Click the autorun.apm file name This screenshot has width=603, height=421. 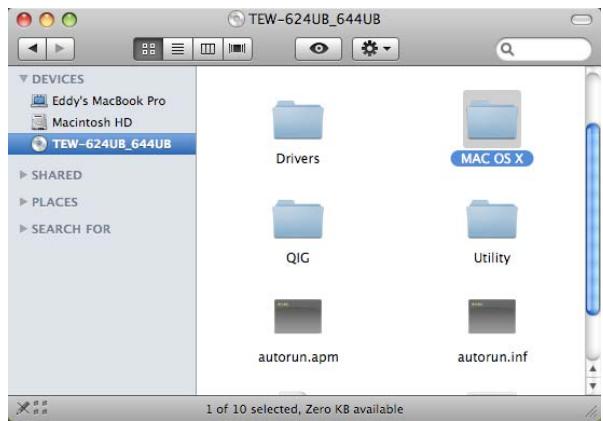[x=298, y=357]
